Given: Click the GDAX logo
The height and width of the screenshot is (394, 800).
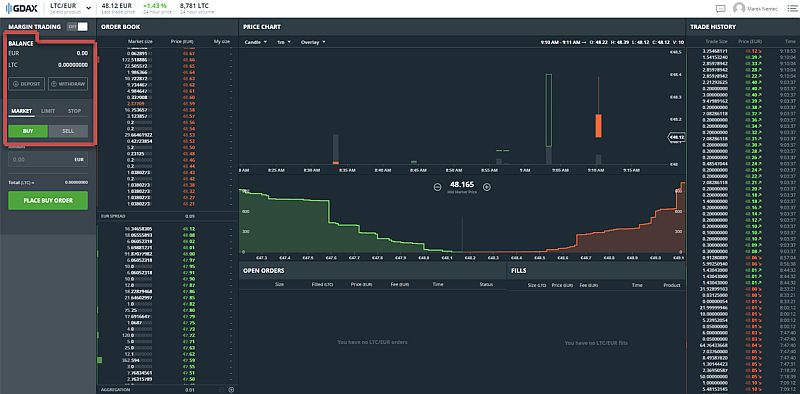Looking at the screenshot, I should [x=20, y=8].
